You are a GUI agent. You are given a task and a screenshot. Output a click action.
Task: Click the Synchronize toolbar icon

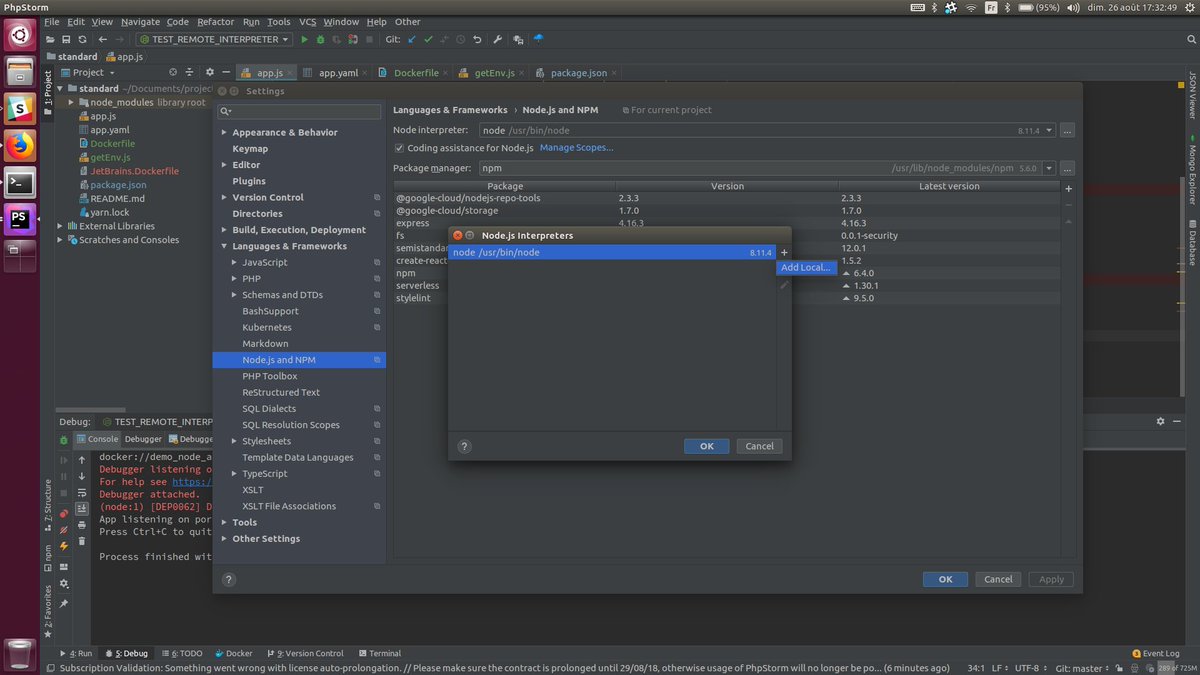pyautogui.click(x=84, y=39)
